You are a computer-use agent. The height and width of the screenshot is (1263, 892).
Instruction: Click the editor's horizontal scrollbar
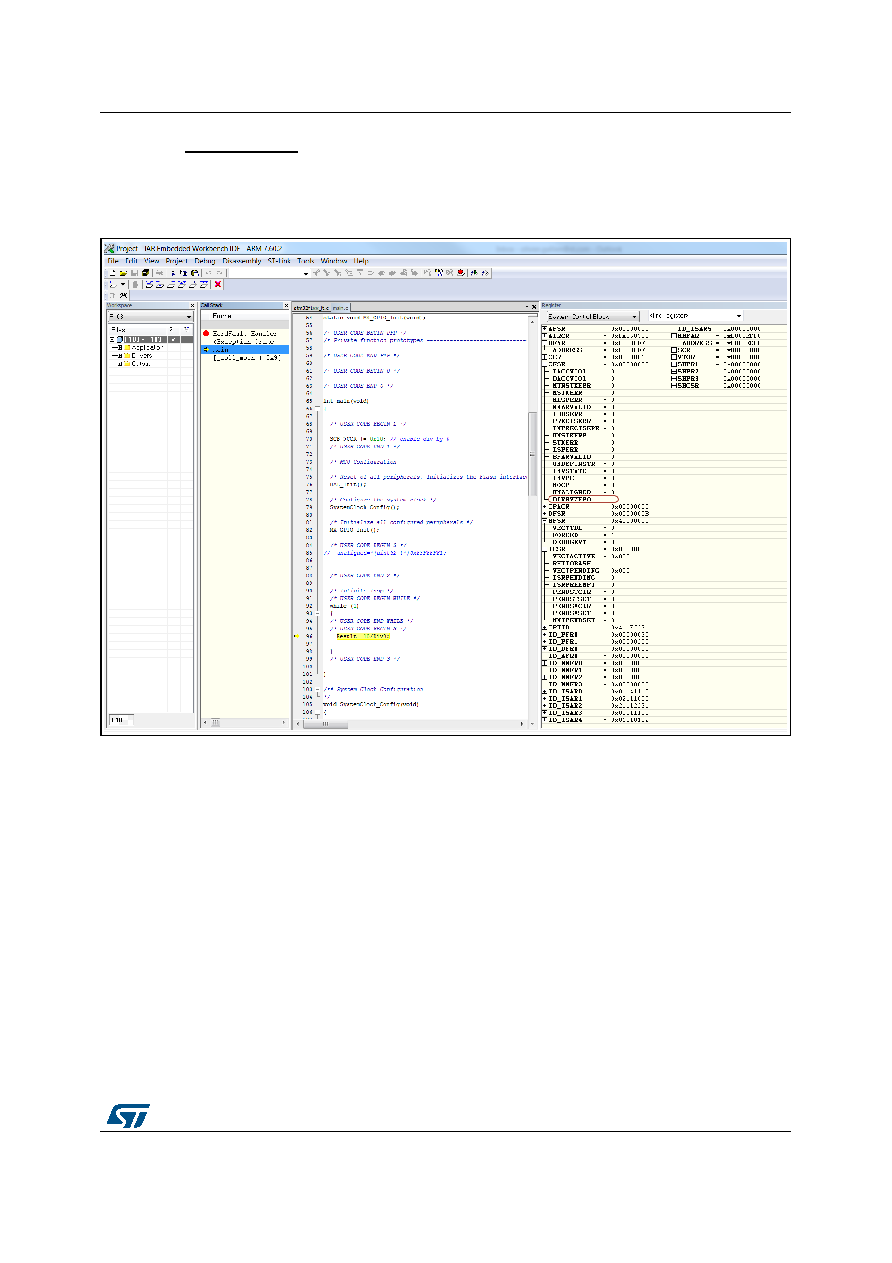click(x=410, y=722)
